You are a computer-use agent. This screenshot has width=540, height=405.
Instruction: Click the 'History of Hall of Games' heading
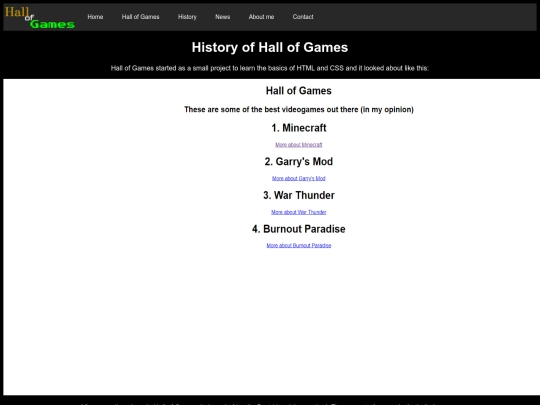[270, 48]
